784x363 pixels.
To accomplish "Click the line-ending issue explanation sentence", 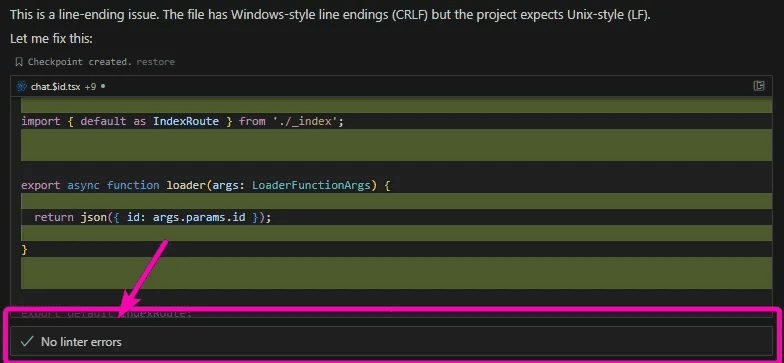I will pos(330,14).
